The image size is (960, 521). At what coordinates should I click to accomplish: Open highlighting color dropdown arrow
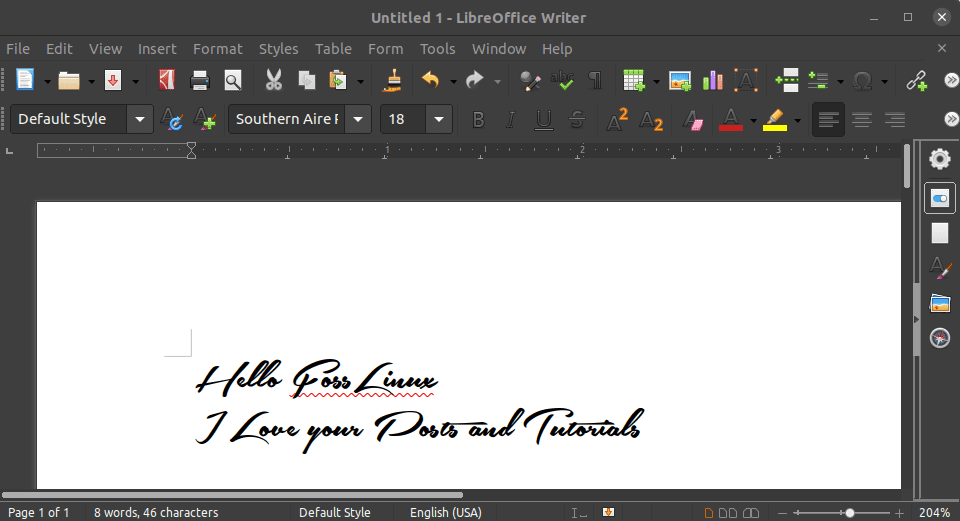pyautogui.click(x=797, y=120)
